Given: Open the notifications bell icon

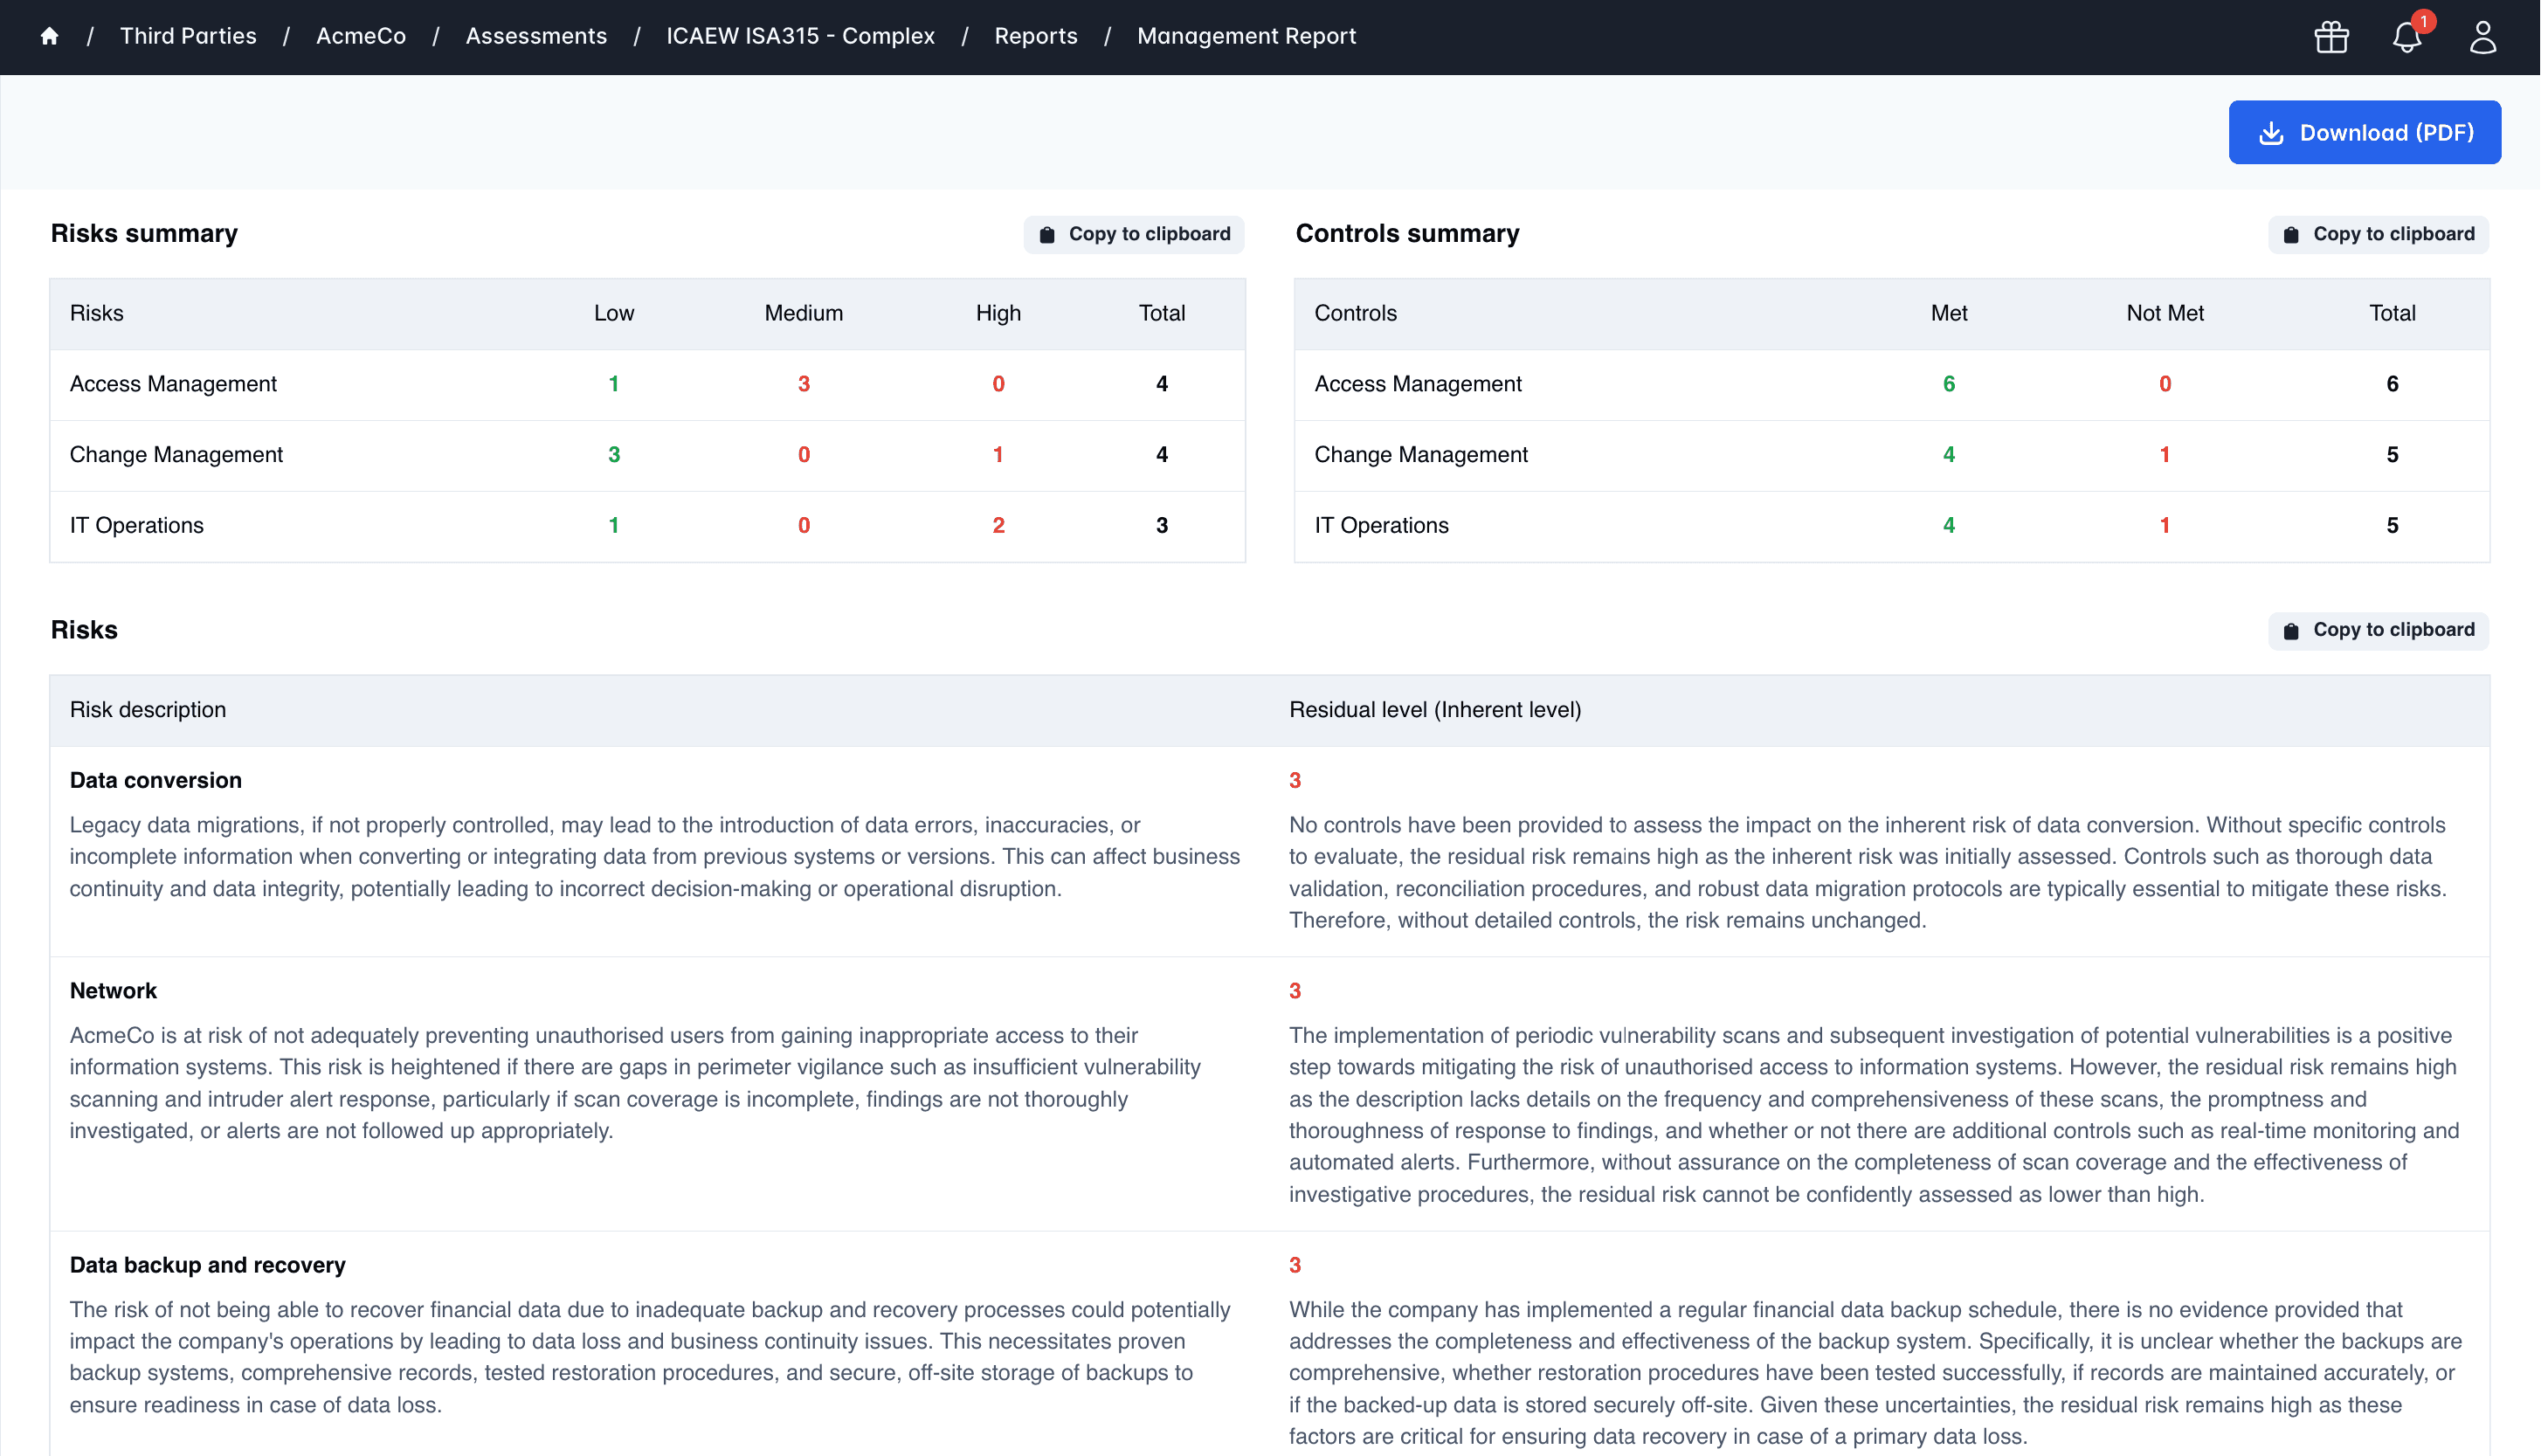Looking at the screenshot, I should point(2406,38).
